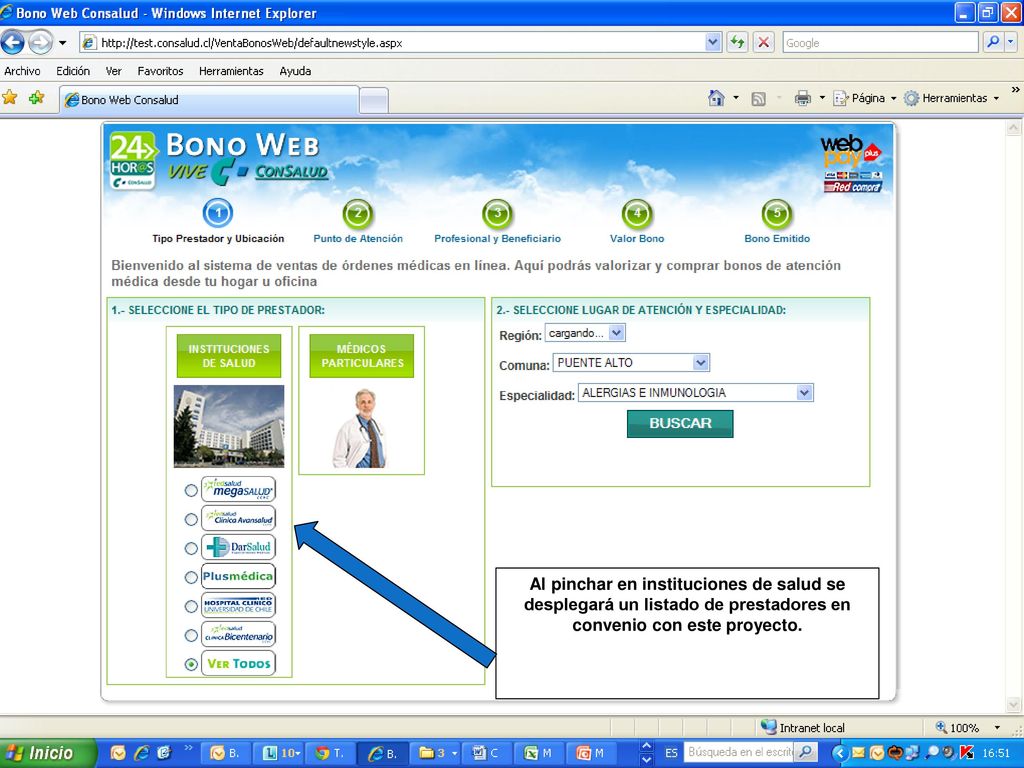Click step 2 circle Punto de Atención
The height and width of the screenshot is (768, 1024).
coord(357,214)
